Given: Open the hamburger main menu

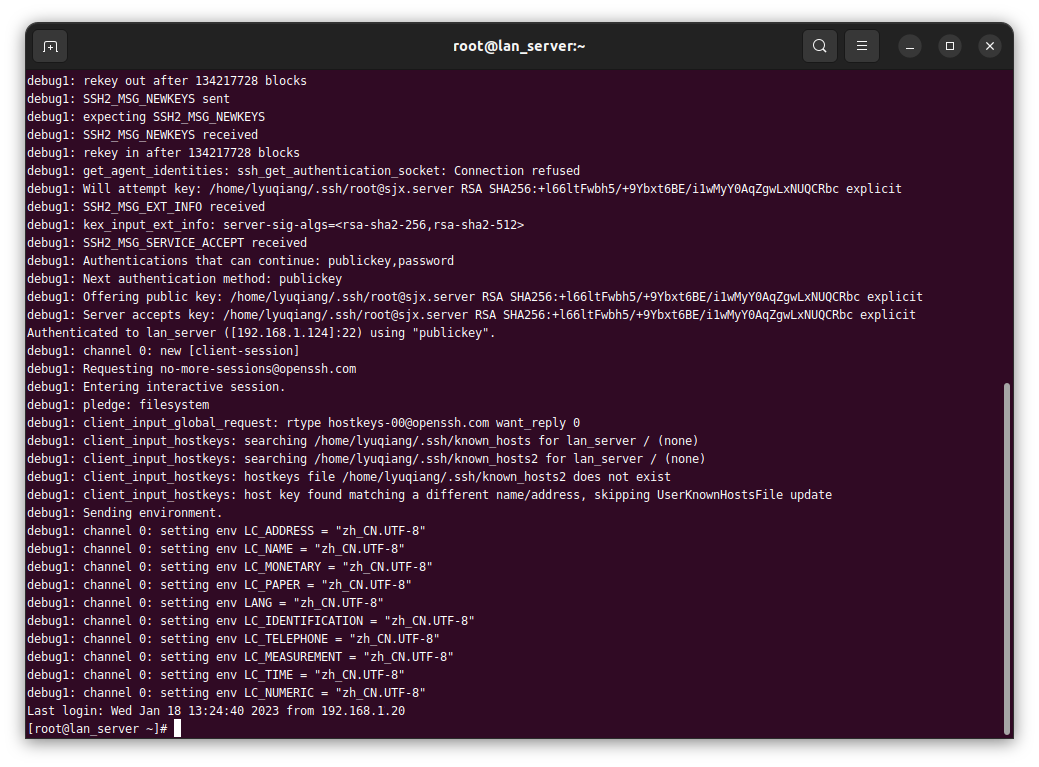Looking at the screenshot, I should click(861, 46).
